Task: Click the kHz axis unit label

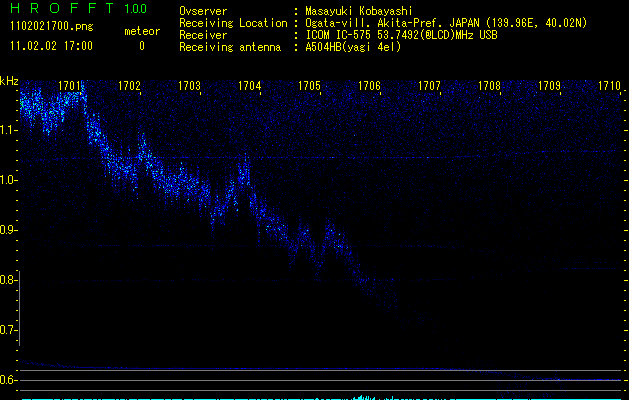Action: (x=9, y=81)
